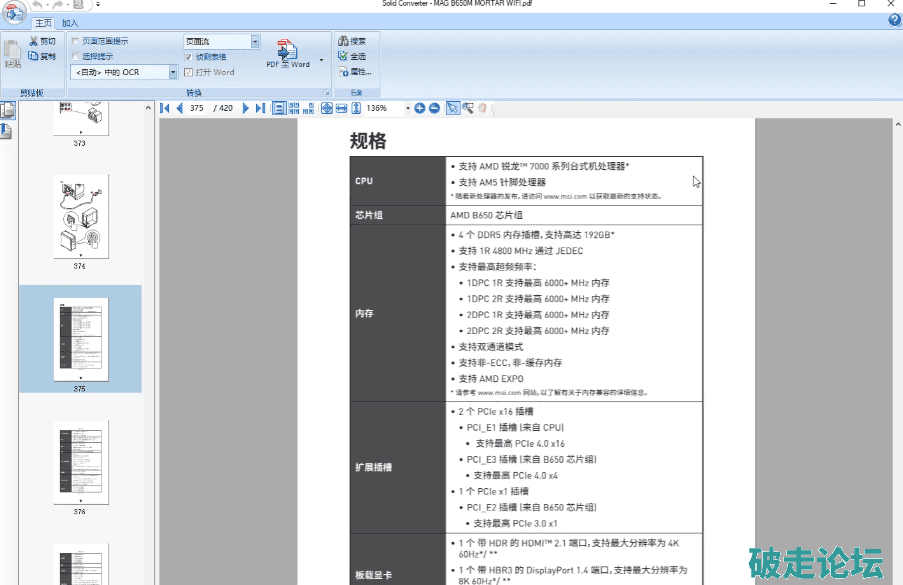Click document view scroll up arrow

tap(898, 124)
